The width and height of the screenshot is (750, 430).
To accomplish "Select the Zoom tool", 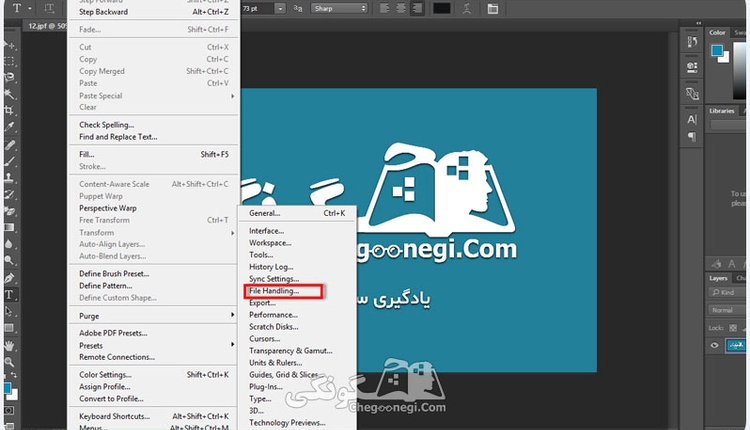I will coord(9,362).
